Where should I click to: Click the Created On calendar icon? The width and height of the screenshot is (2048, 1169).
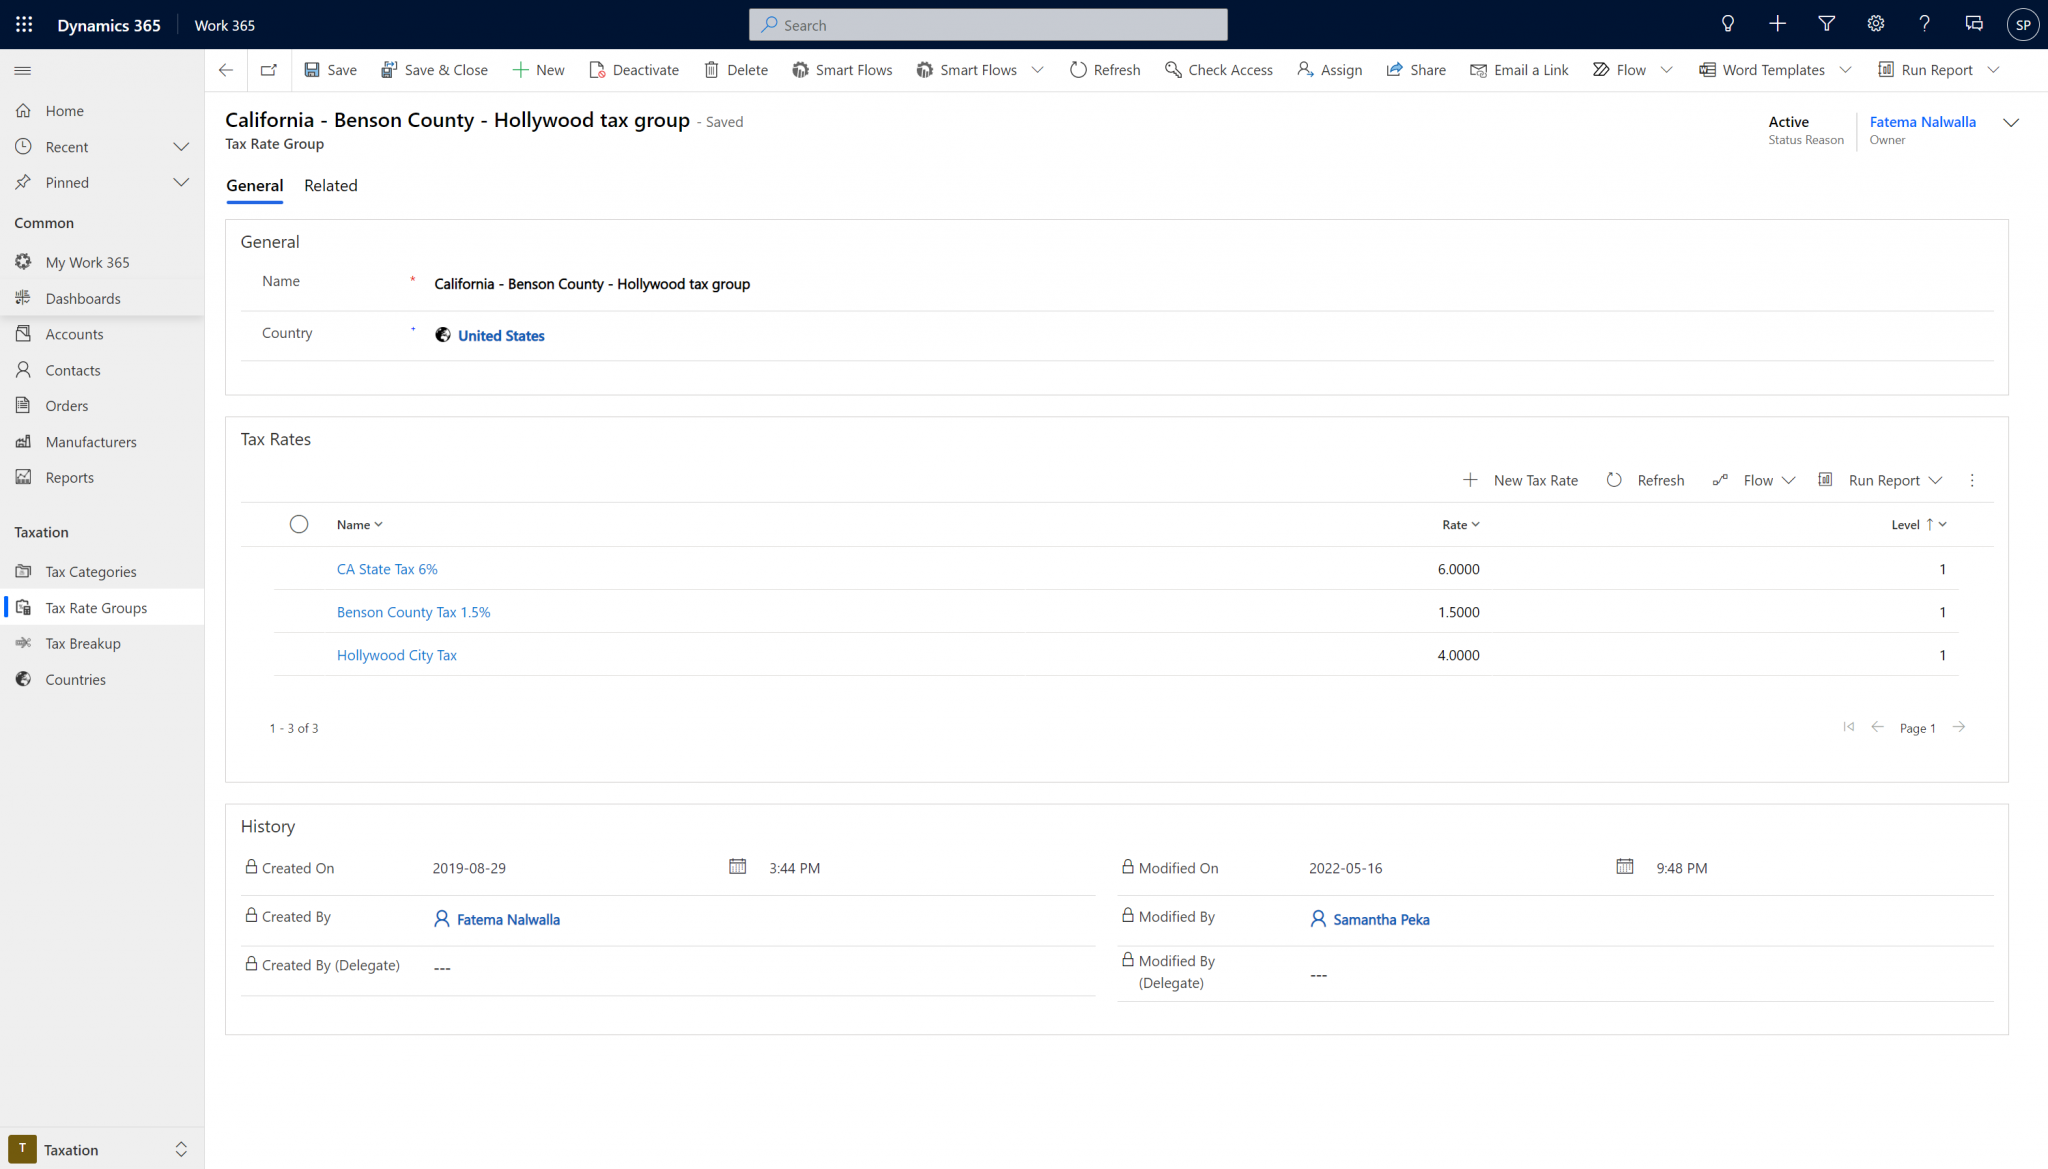[737, 867]
